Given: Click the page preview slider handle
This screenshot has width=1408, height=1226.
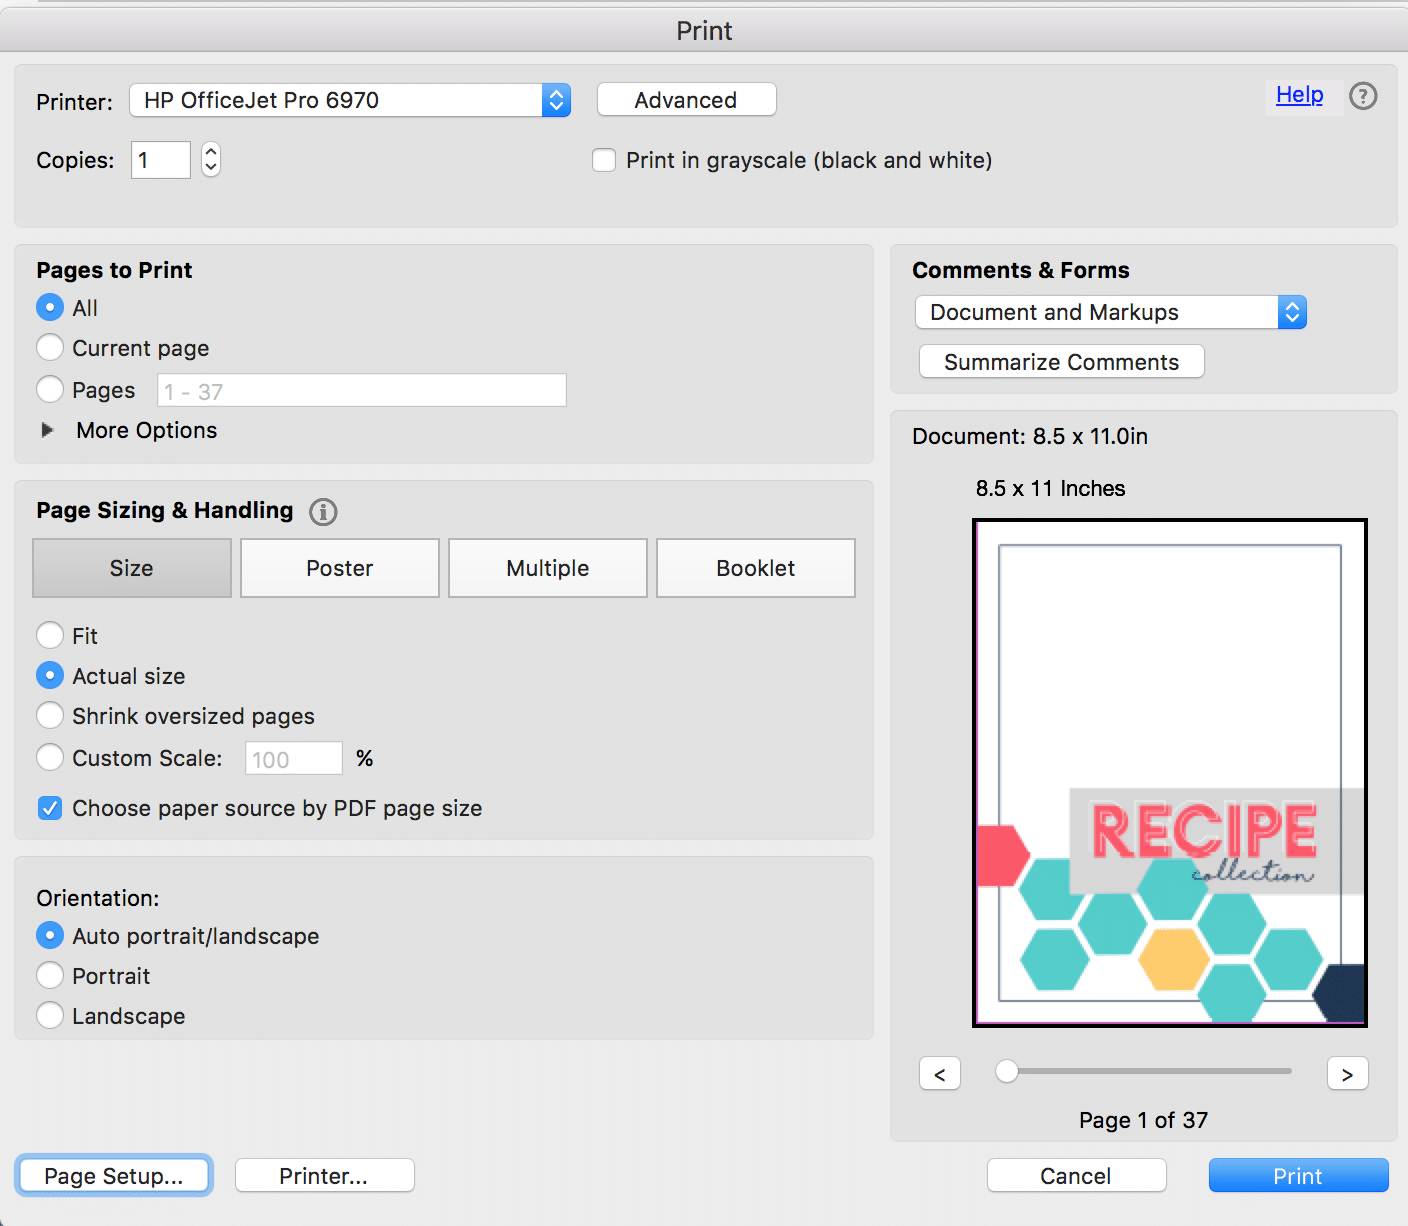Looking at the screenshot, I should click(1007, 1071).
